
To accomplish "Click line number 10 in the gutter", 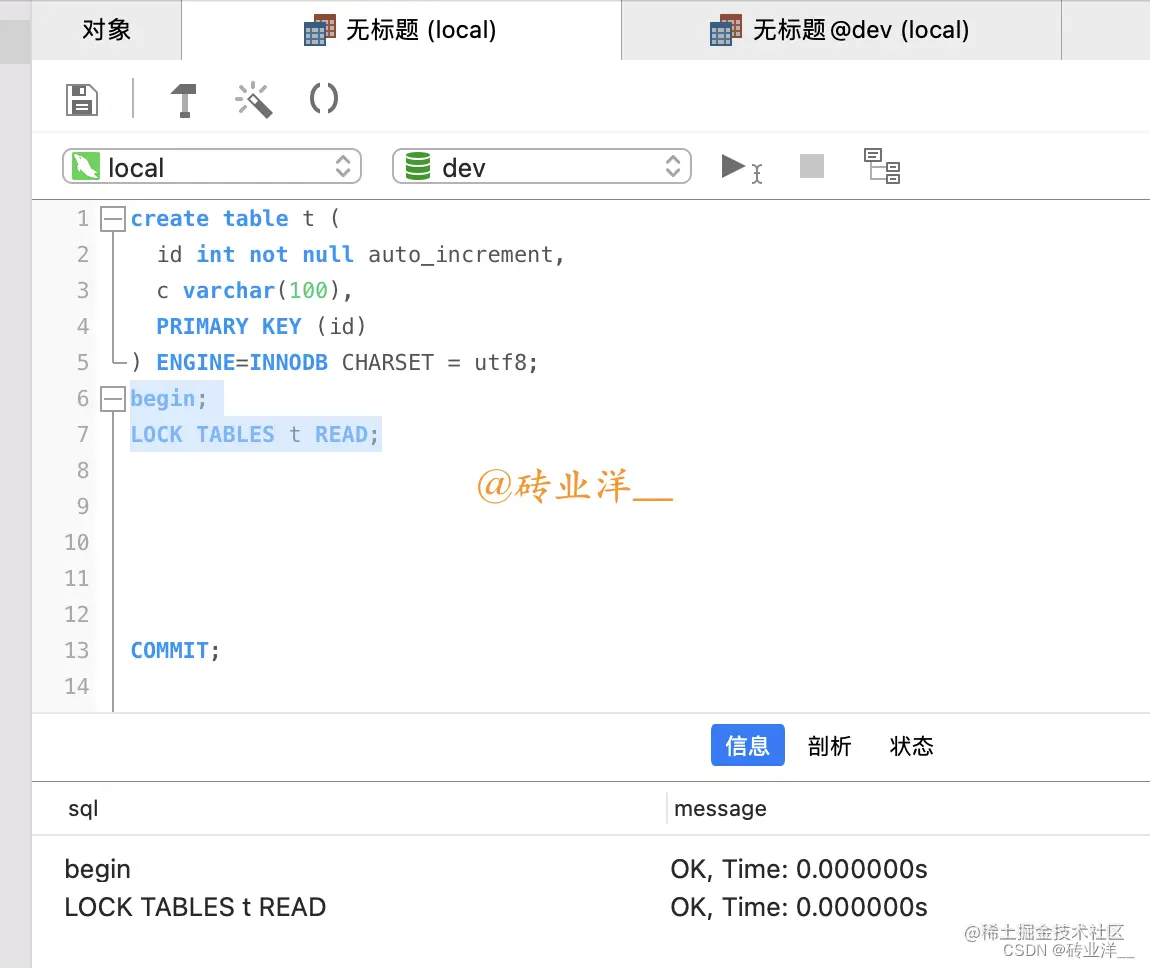I will coord(76,543).
